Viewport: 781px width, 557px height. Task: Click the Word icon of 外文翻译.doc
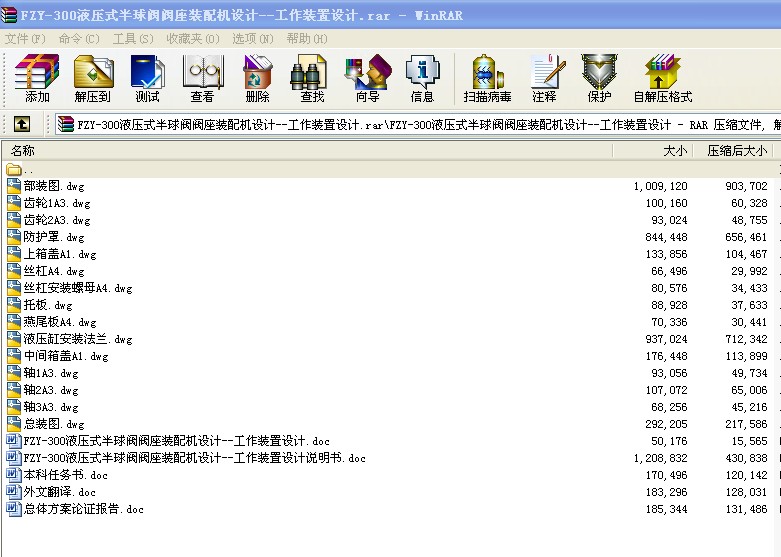tap(14, 492)
